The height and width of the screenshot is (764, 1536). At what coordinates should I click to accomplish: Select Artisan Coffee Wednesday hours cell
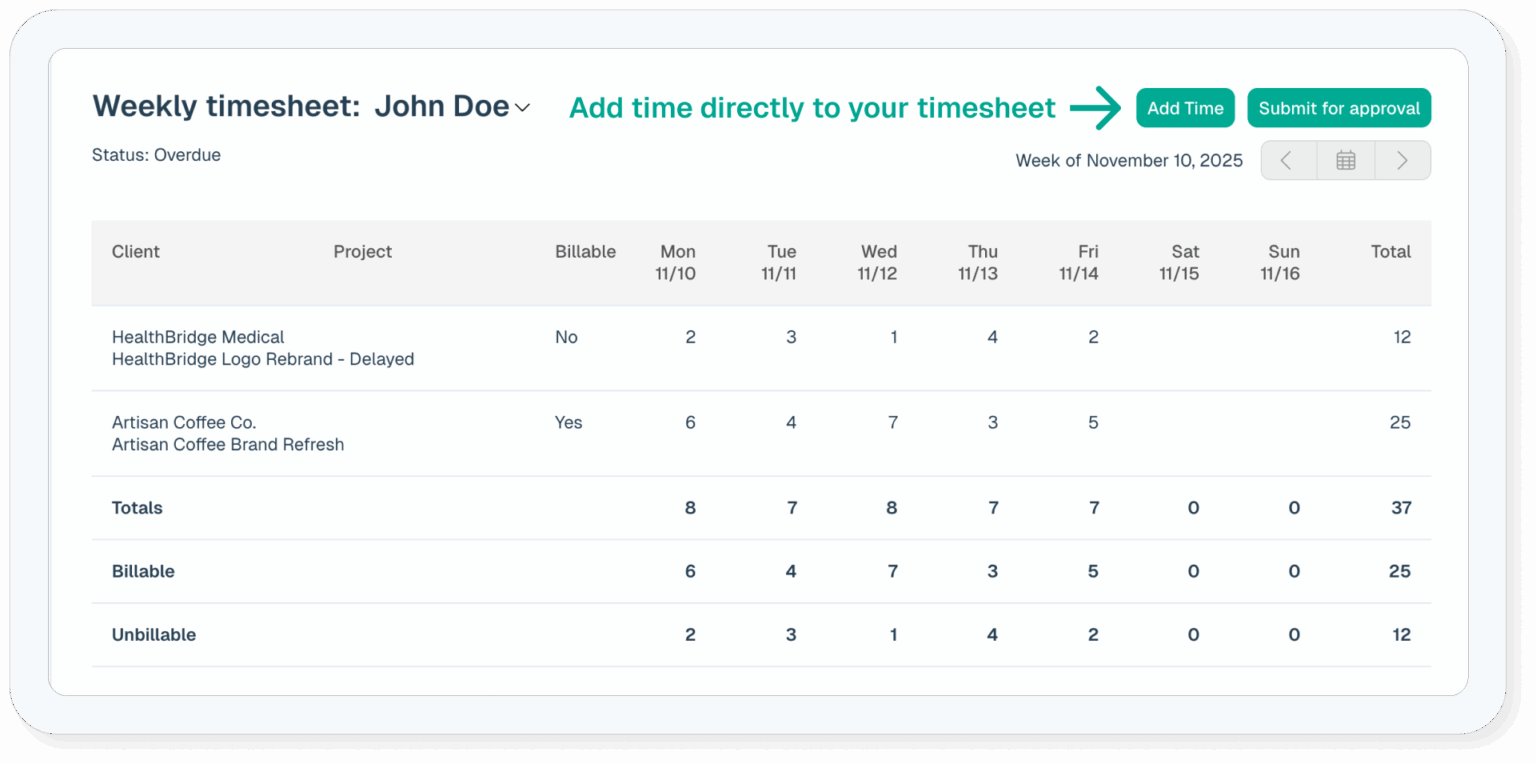coord(892,423)
